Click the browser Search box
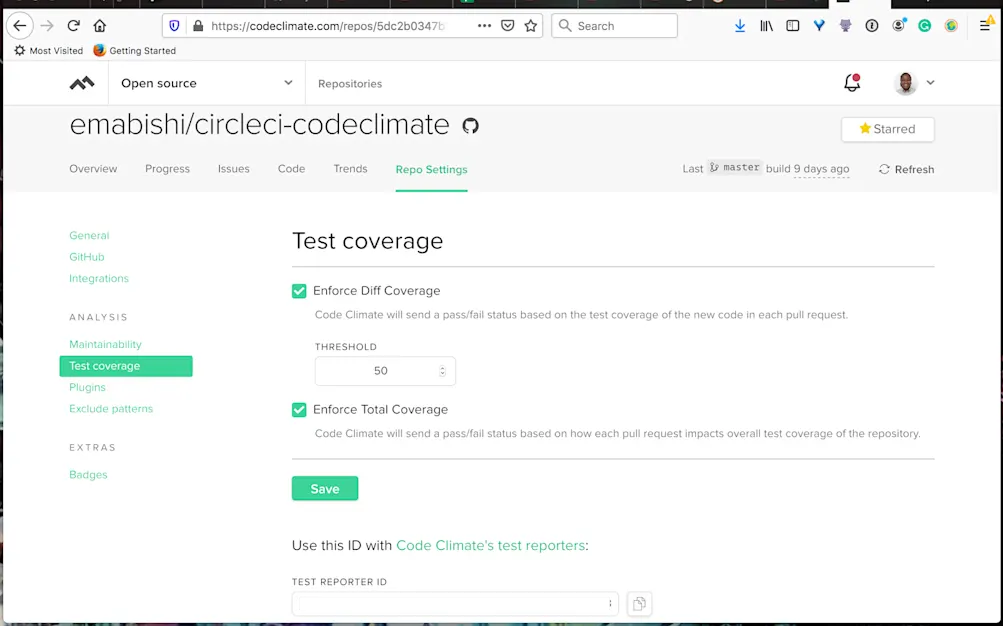Screen dimensions: 1003x626 click(614, 26)
